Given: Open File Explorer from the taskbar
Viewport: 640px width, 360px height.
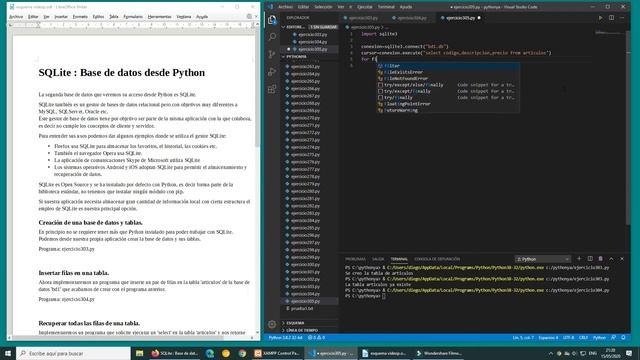Looking at the screenshot, I should click(x=140, y=353).
